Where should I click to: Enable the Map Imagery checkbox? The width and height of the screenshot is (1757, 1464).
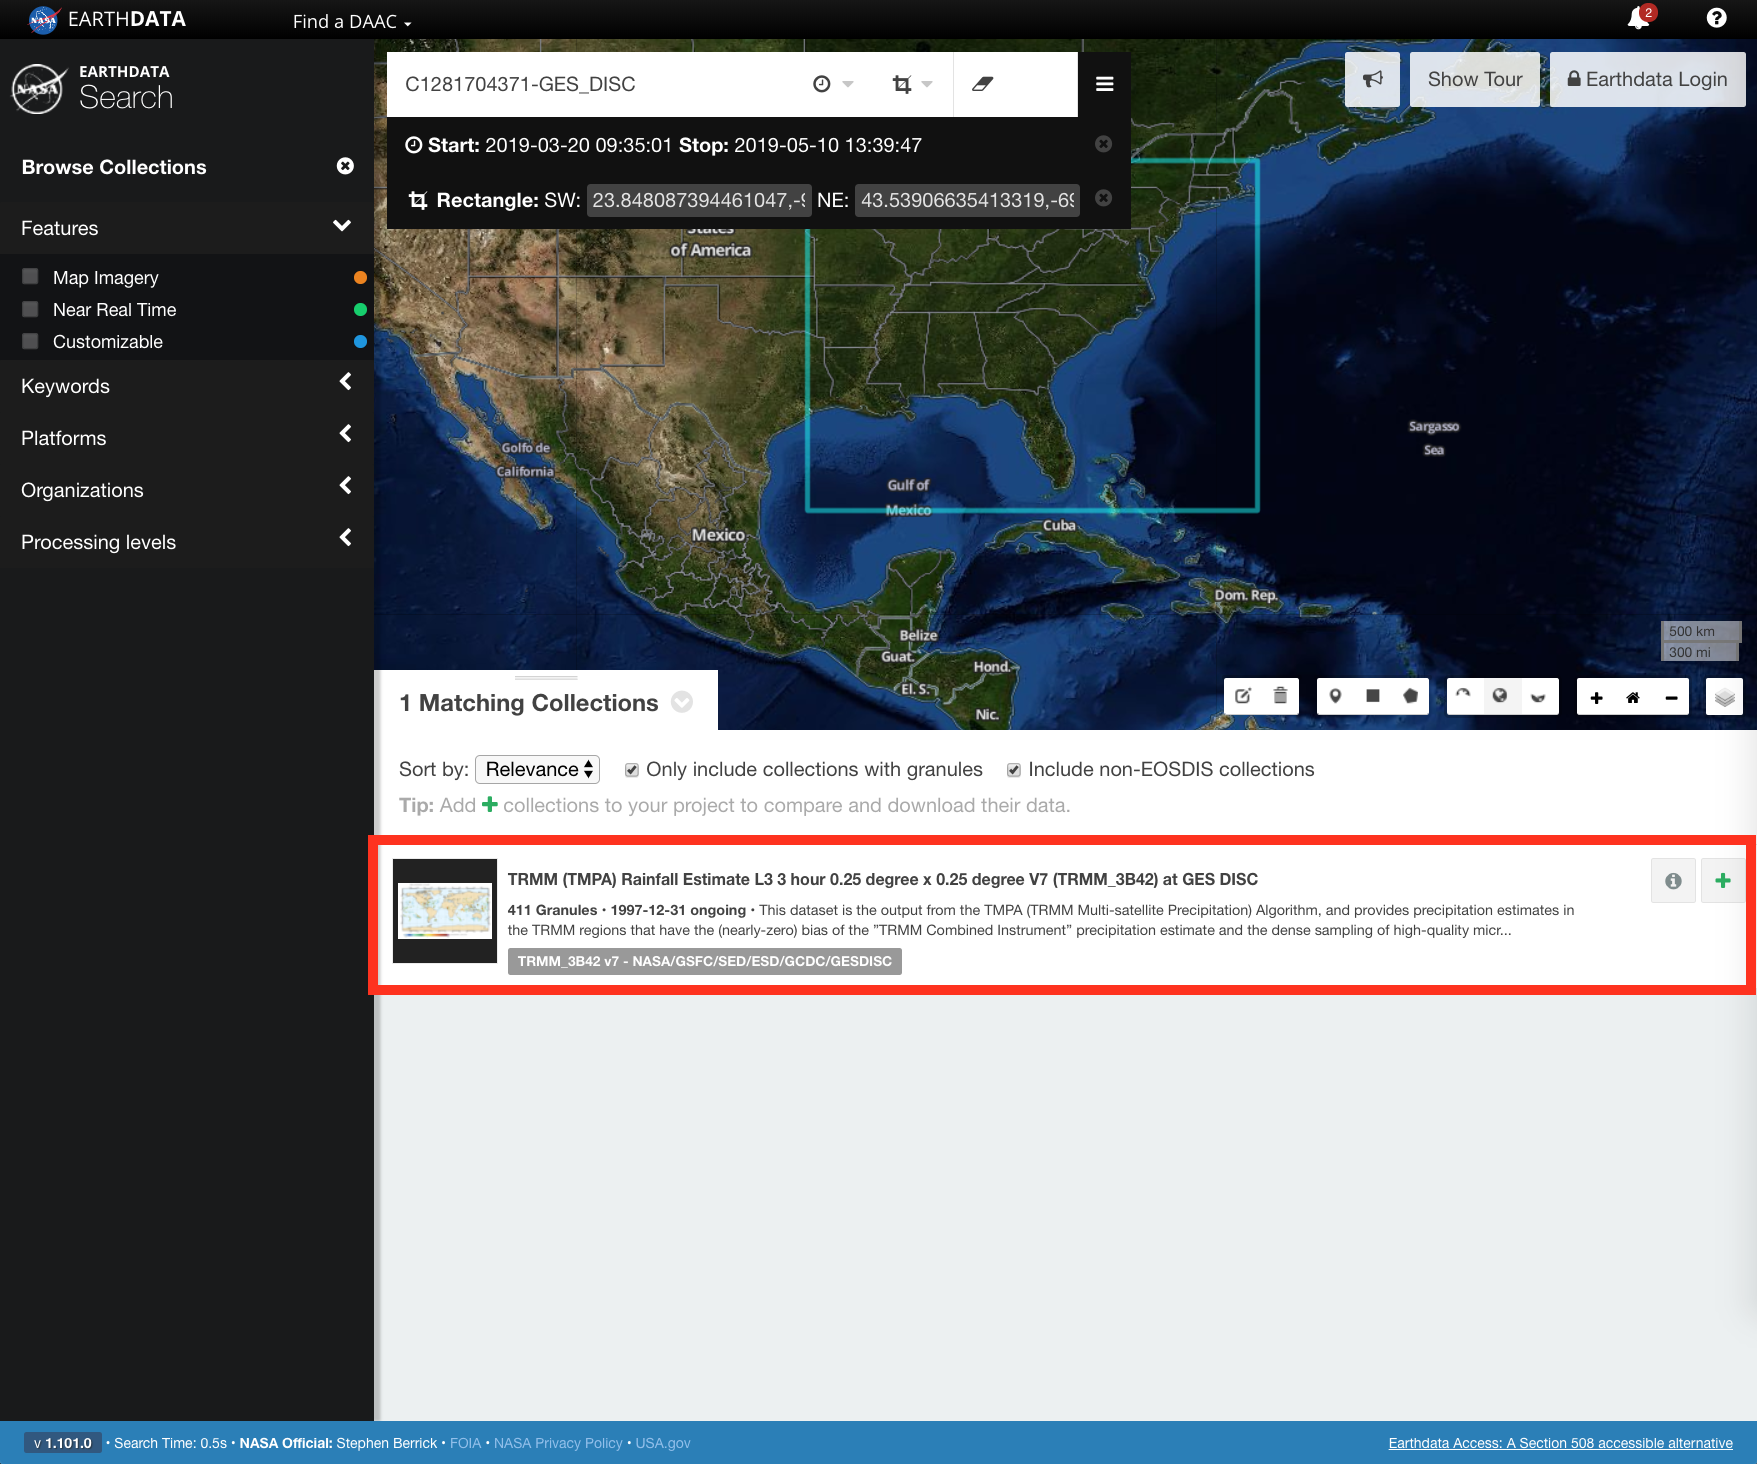coord(30,277)
